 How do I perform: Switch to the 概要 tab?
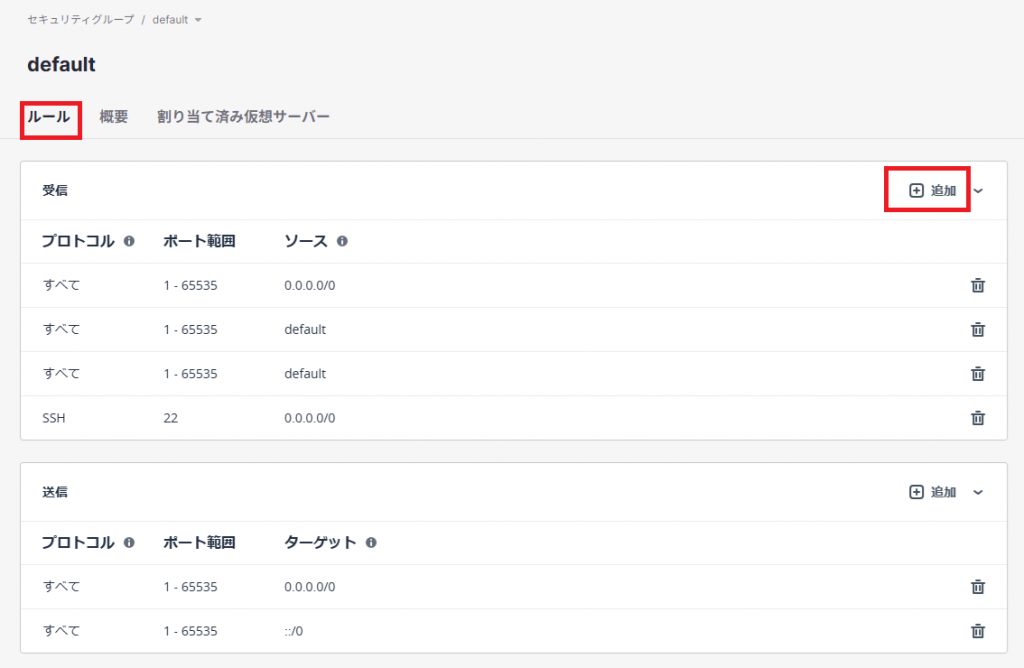click(x=113, y=117)
